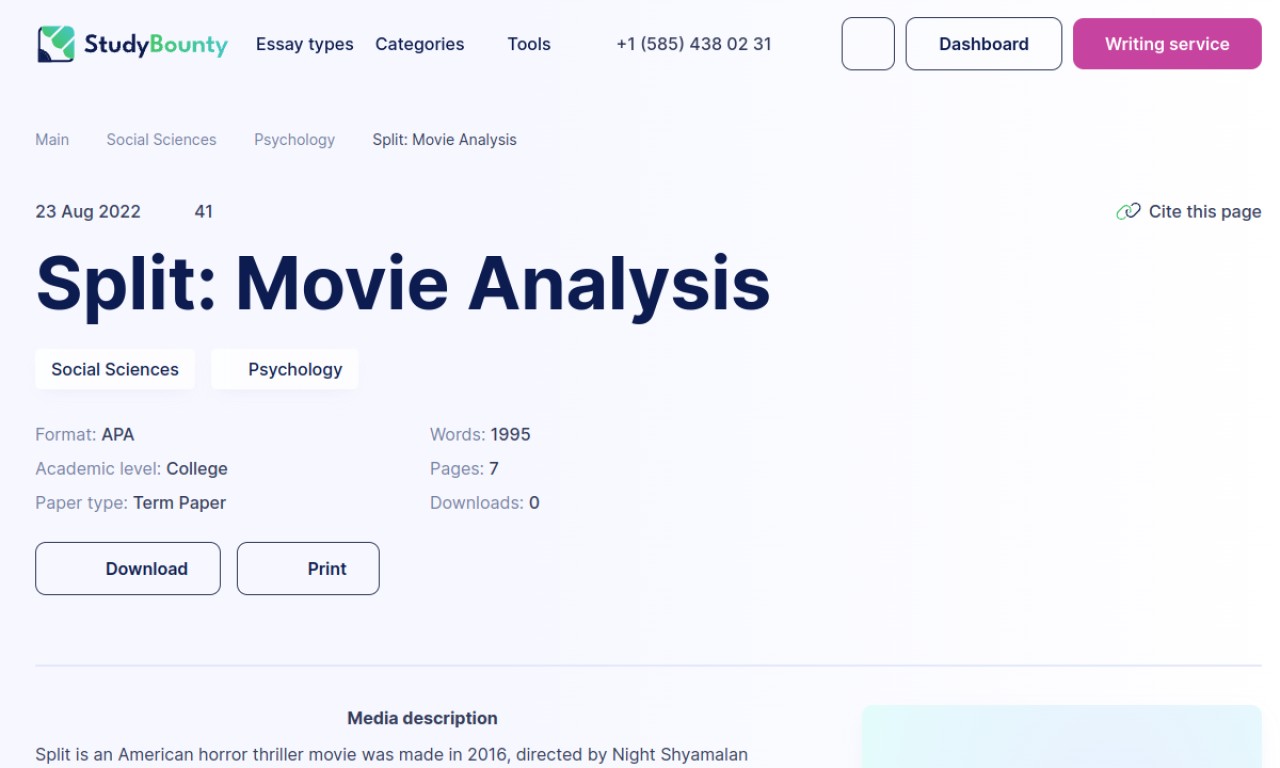This screenshot has width=1280, height=768.
Task: Go to the Dashboard
Action: [x=984, y=44]
